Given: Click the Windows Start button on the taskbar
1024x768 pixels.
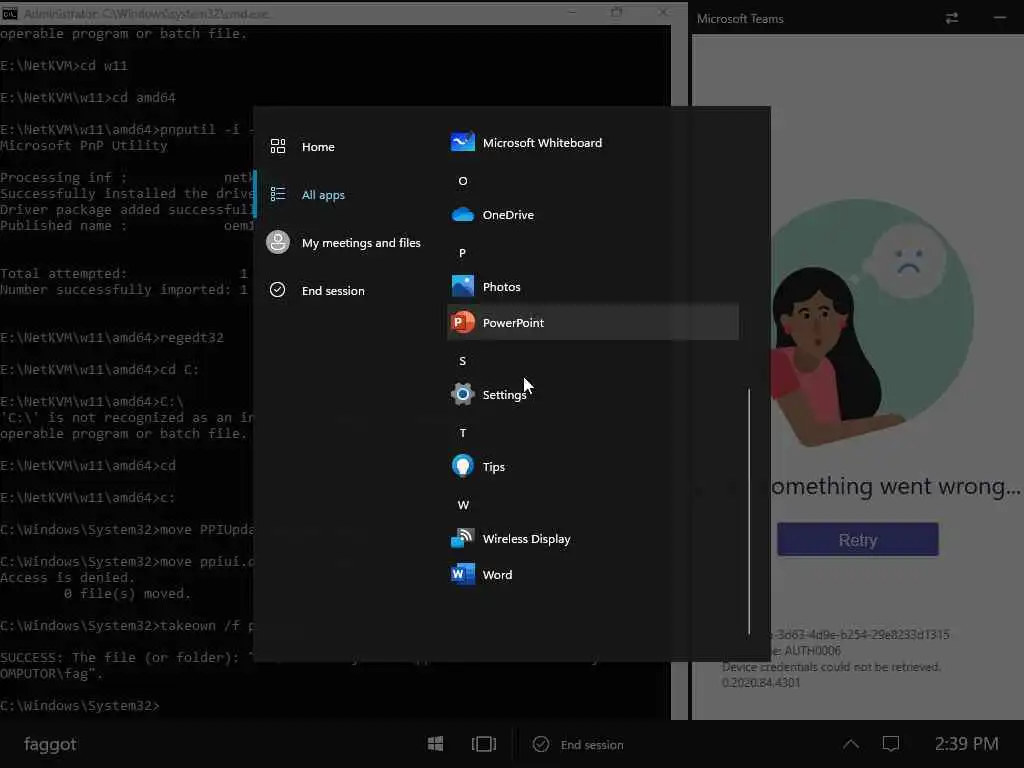Looking at the screenshot, I should tap(436, 744).
